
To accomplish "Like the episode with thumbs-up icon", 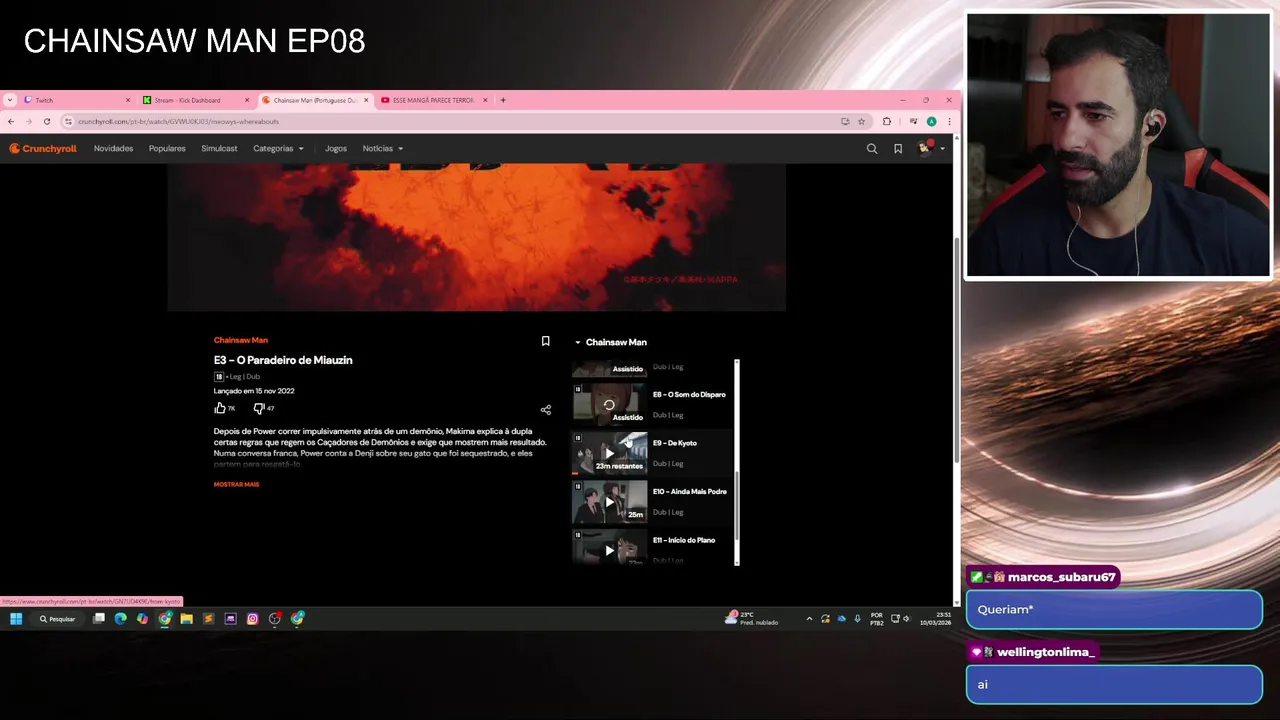I will coord(220,408).
